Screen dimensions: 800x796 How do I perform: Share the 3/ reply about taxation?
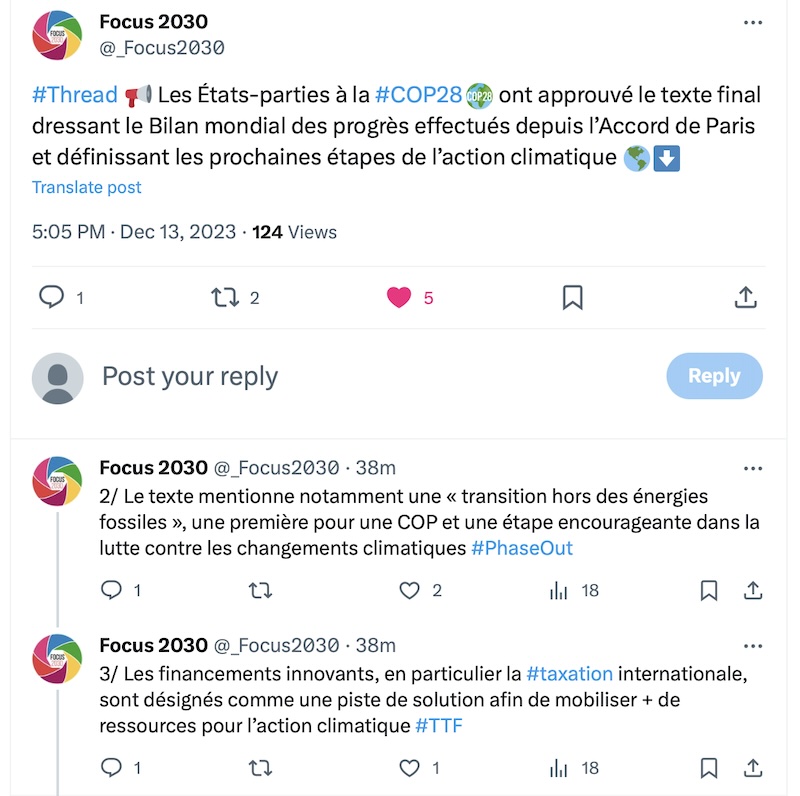pos(753,768)
